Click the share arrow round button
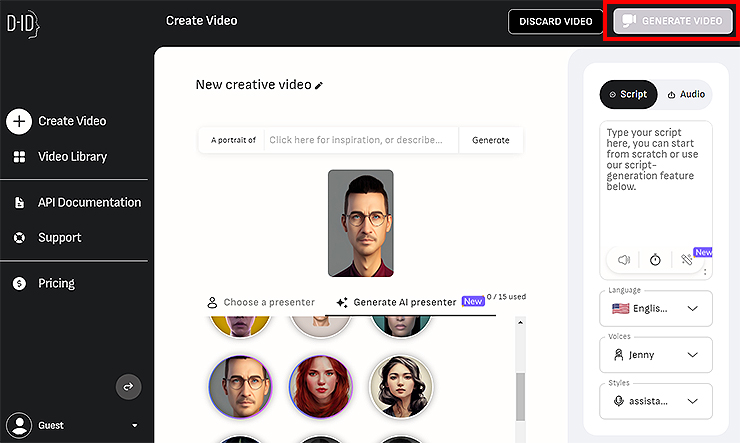 point(128,387)
